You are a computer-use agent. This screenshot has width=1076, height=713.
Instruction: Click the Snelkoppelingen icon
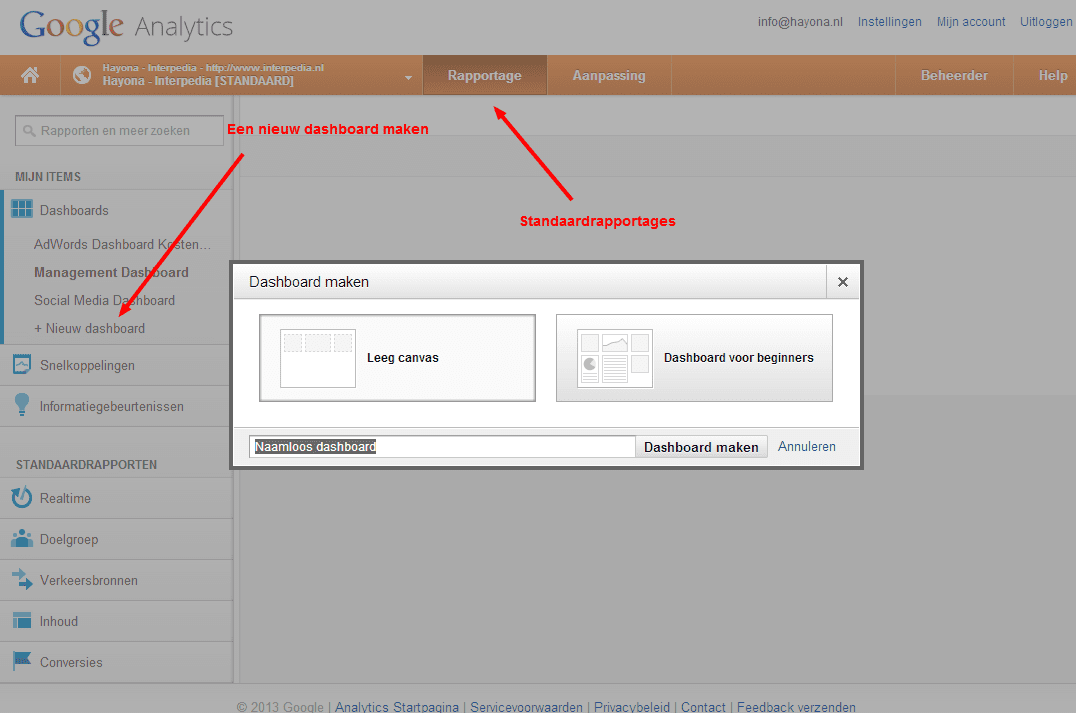pos(22,364)
